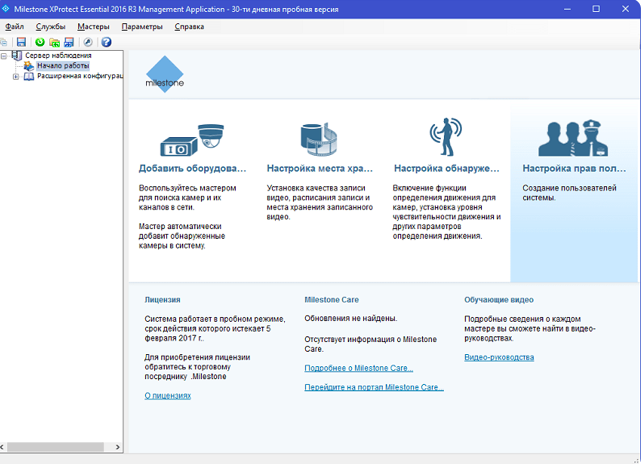This screenshot has width=641, height=464.
Task: Open the Настройка места хранения heading
Action: tap(320, 168)
